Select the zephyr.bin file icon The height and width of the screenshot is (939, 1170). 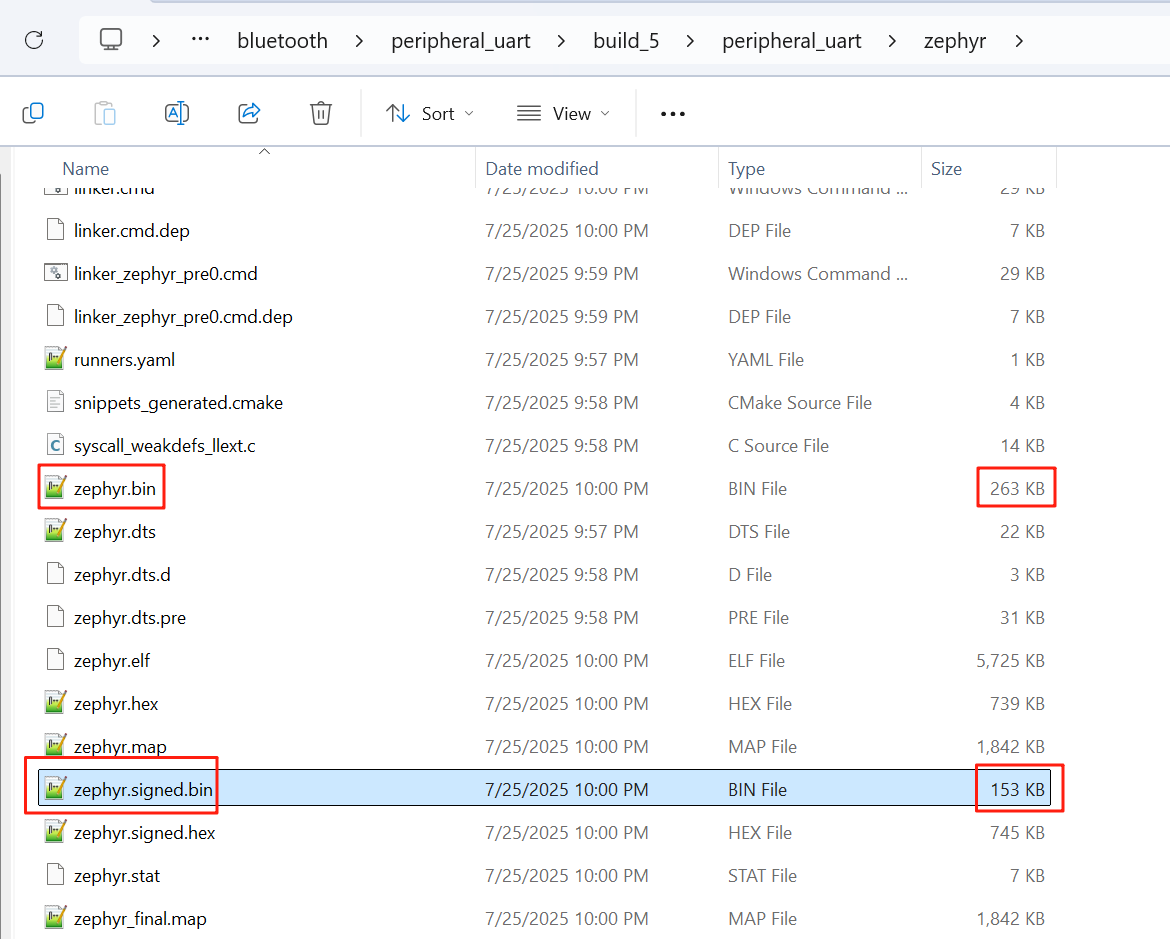(55, 488)
